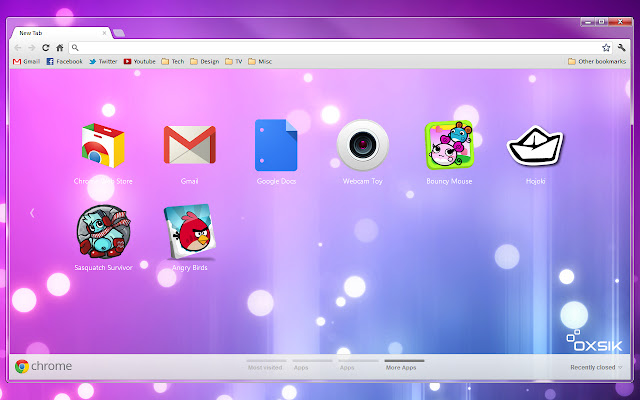Maximize the Chrome window

(x=602, y=22)
